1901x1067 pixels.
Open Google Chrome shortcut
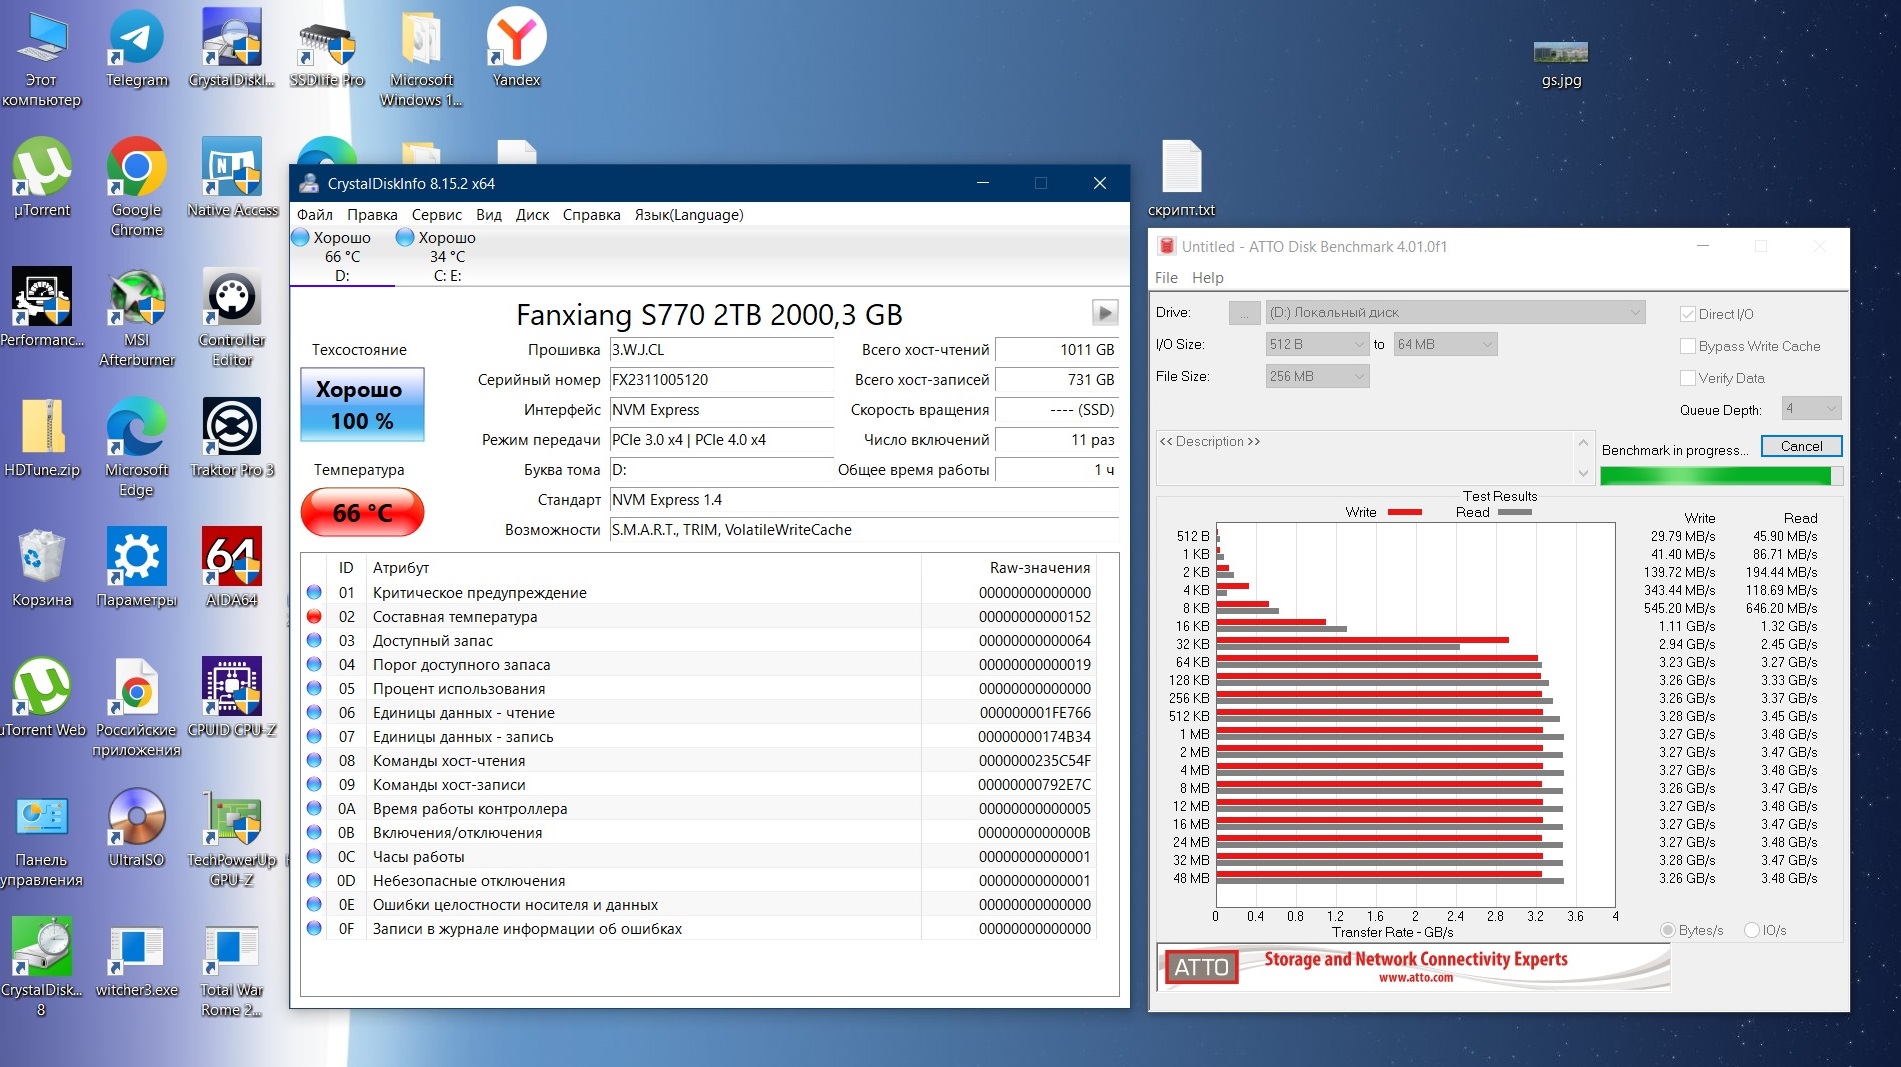click(x=137, y=188)
